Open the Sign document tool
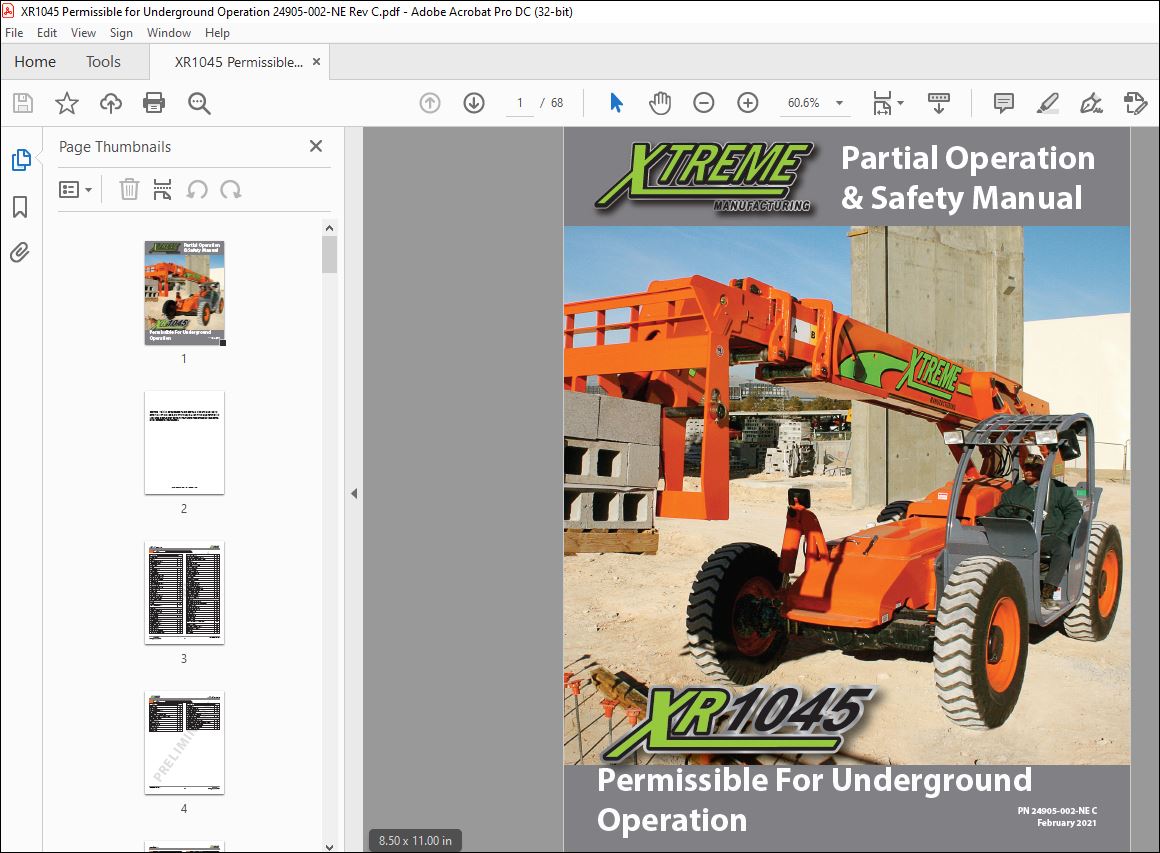1160x853 pixels. pyautogui.click(x=1091, y=103)
